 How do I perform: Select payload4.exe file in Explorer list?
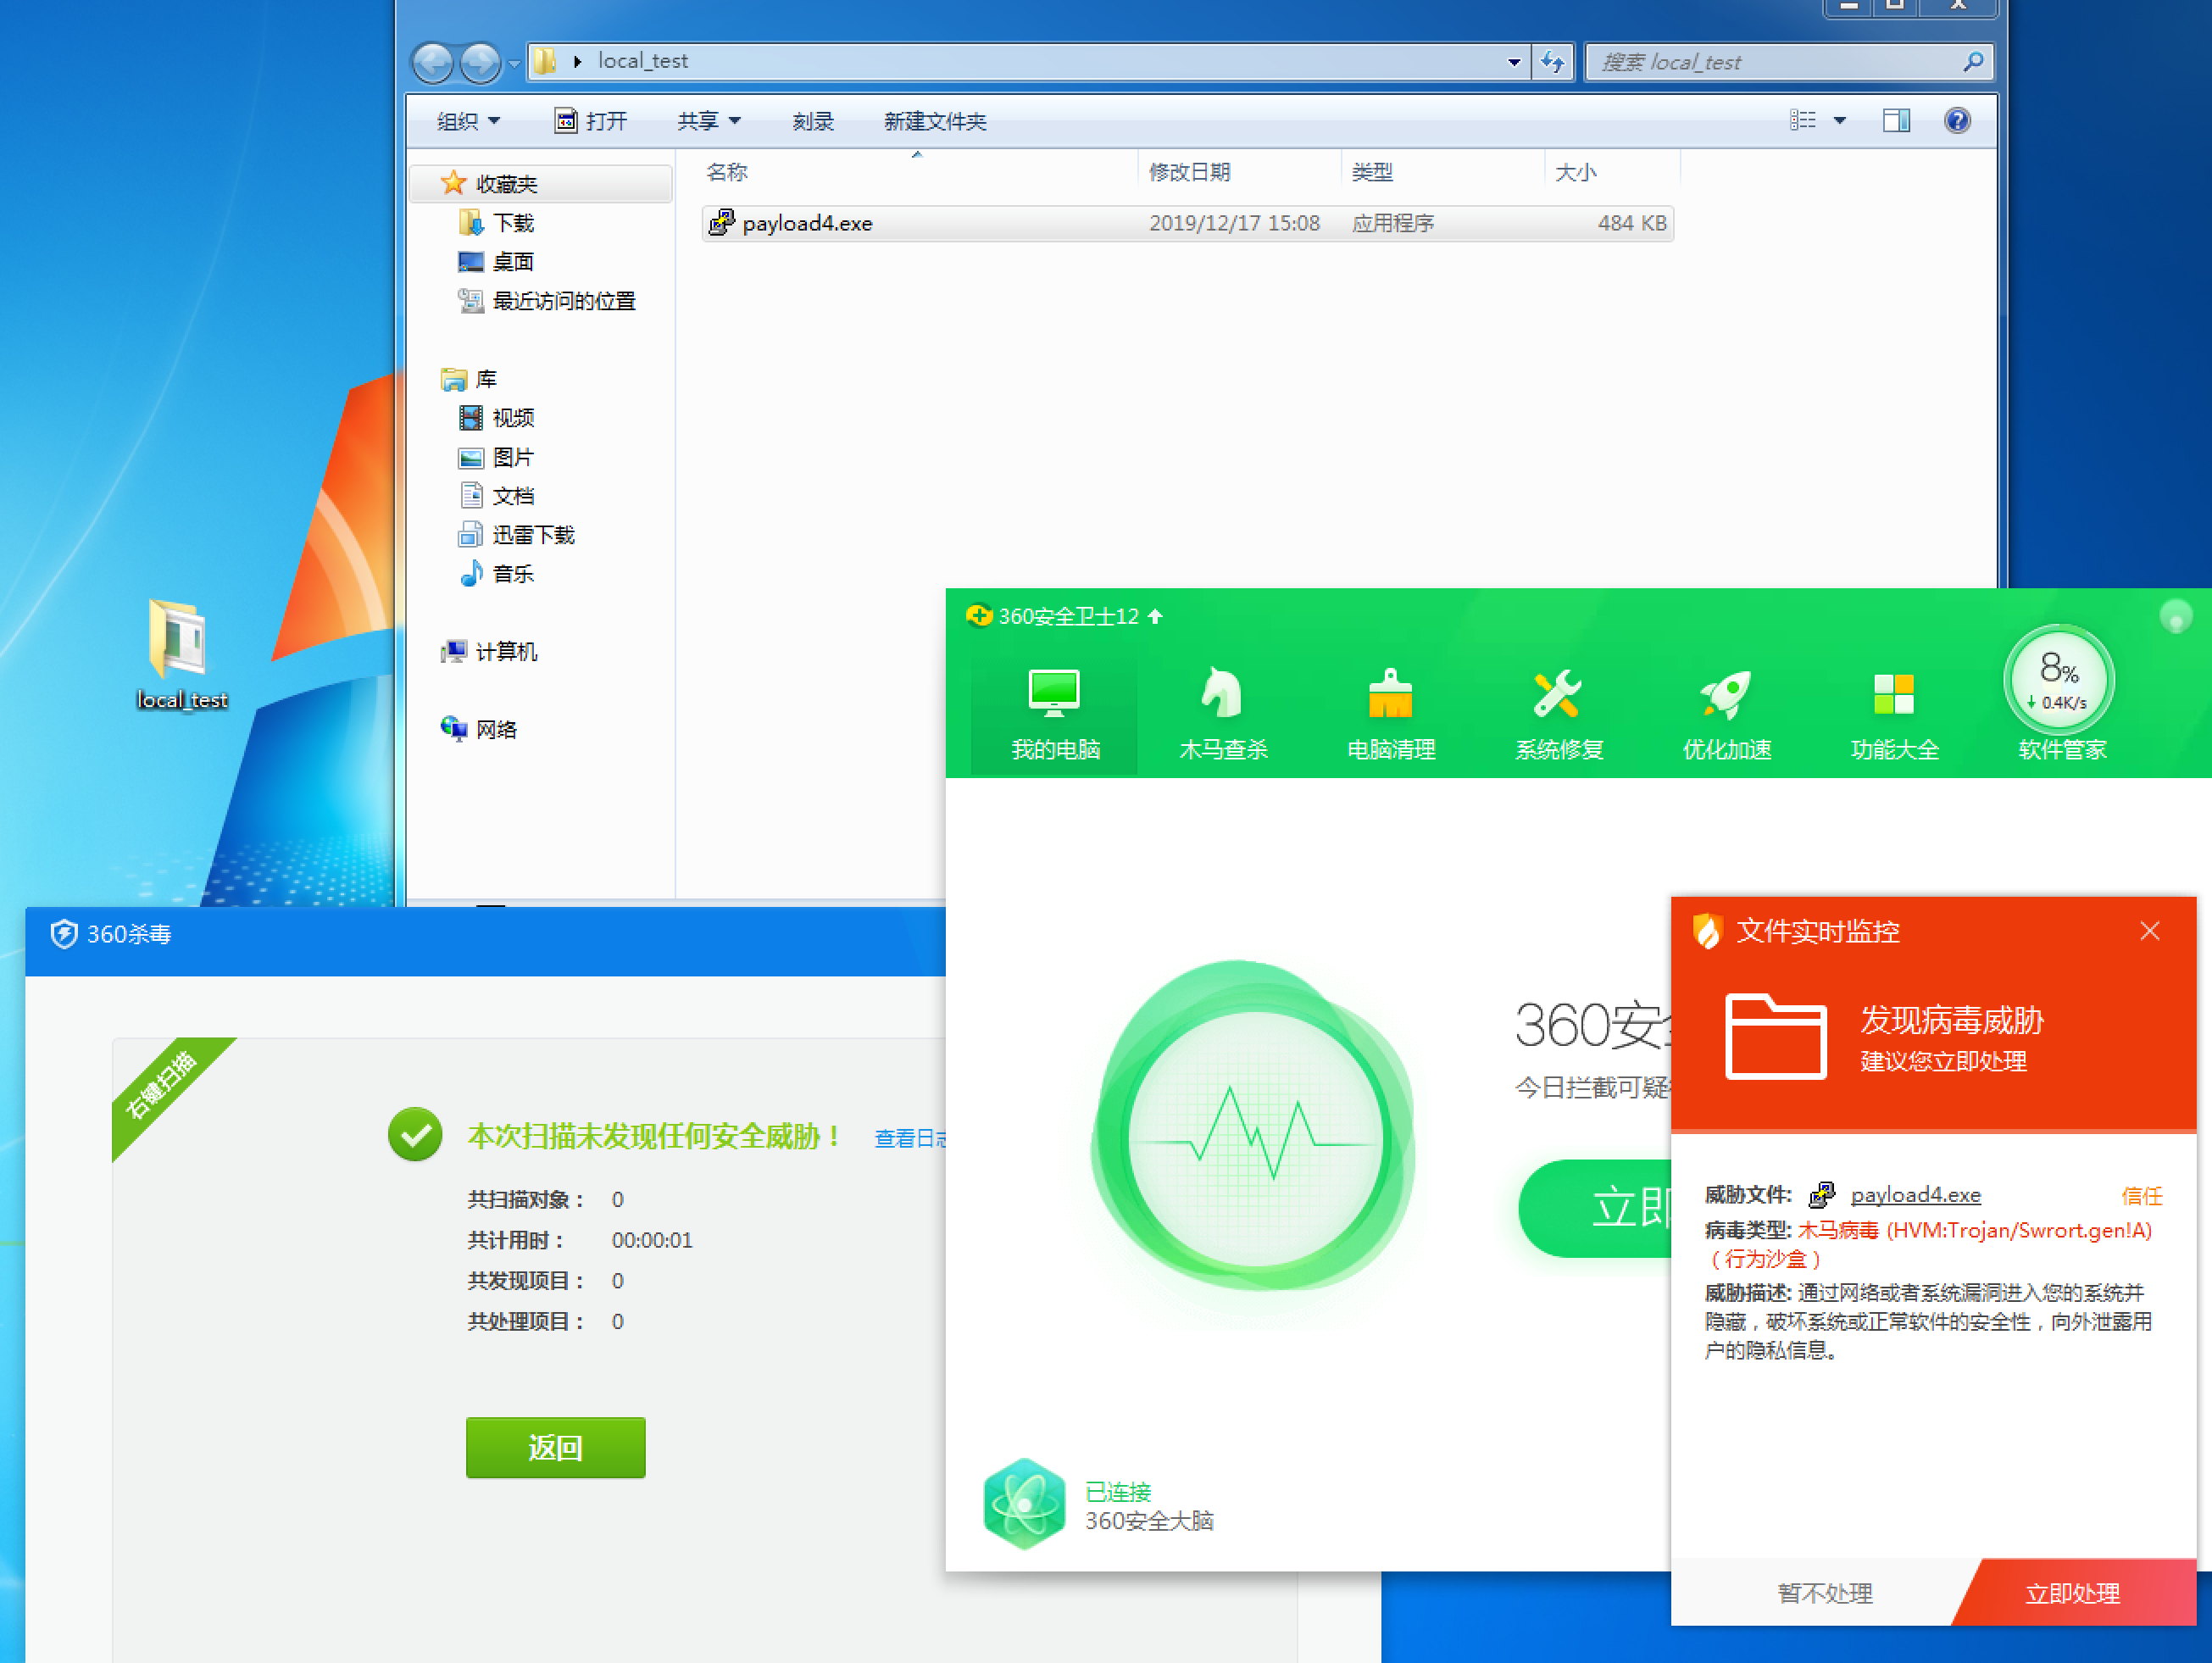1187,223
